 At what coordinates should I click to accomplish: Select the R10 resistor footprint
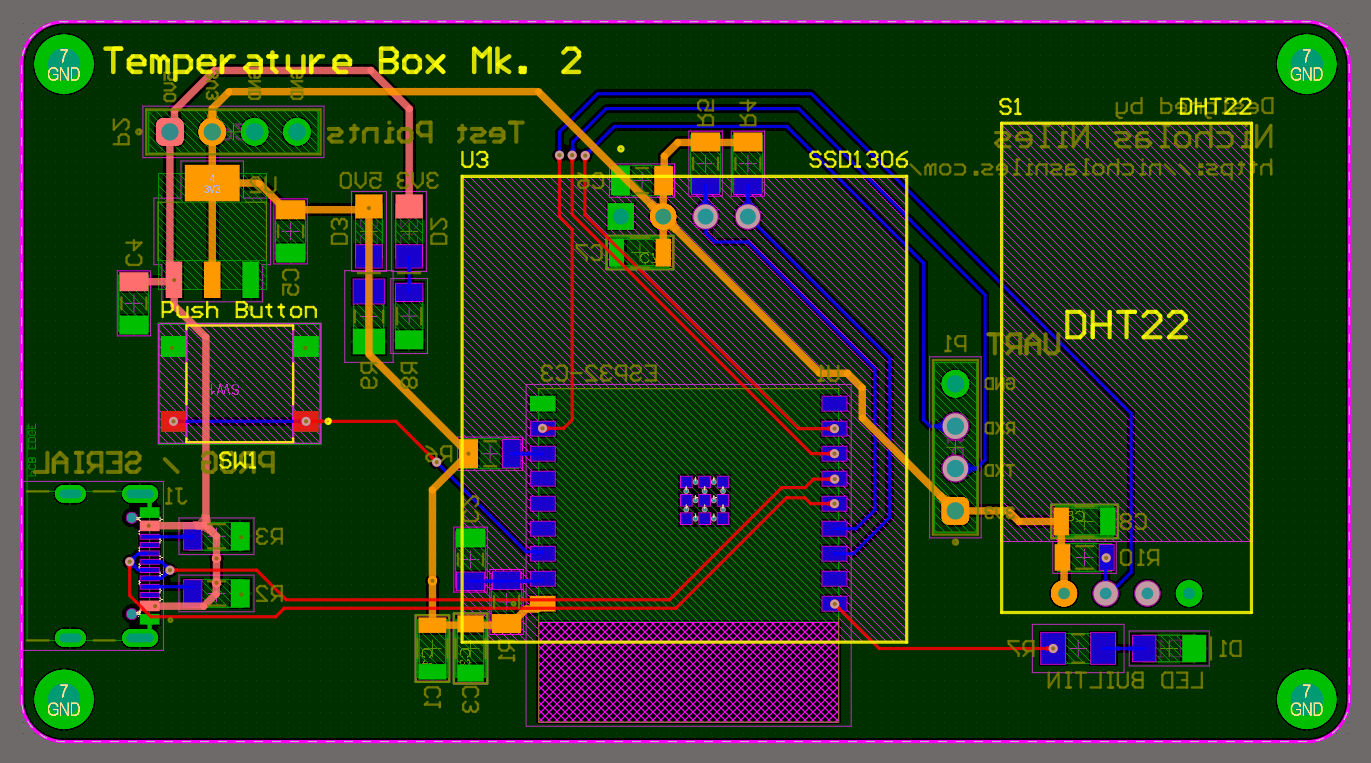pos(1084,556)
